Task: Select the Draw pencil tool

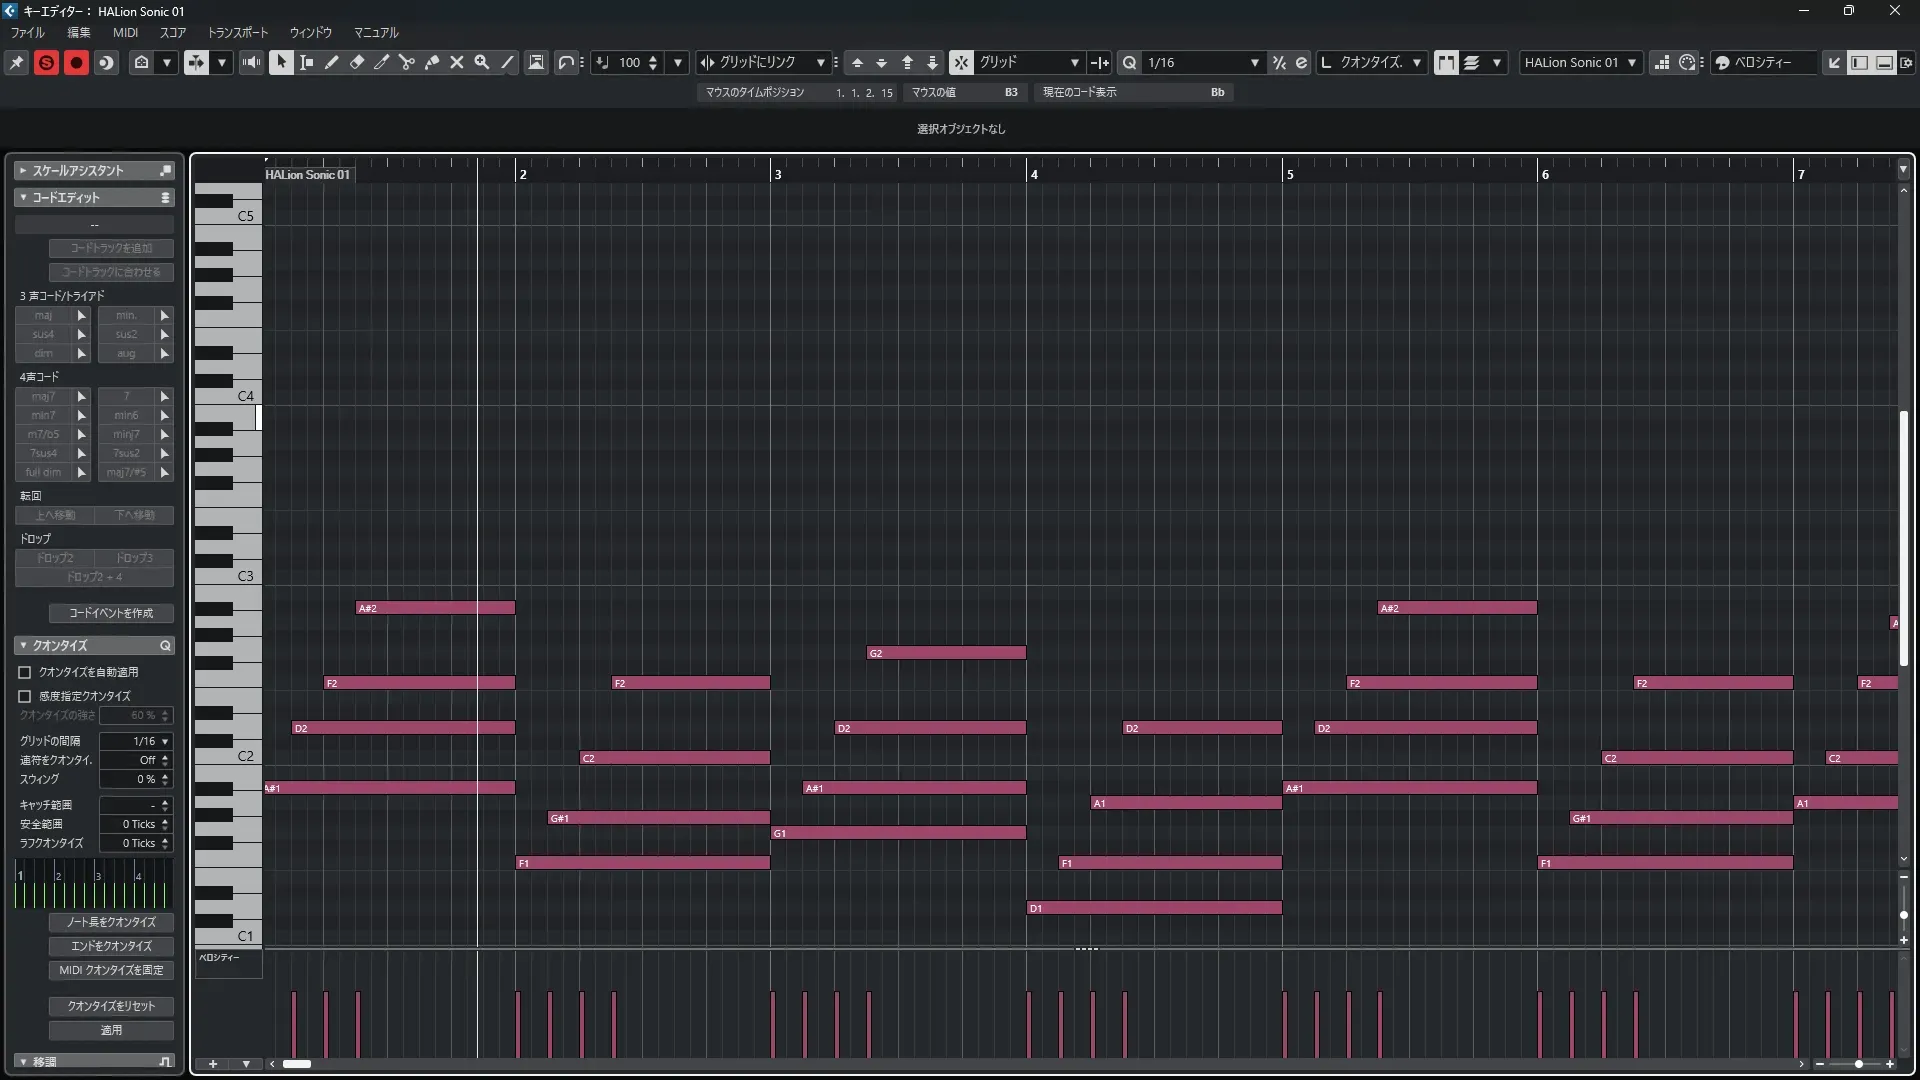Action: [331, 62]
